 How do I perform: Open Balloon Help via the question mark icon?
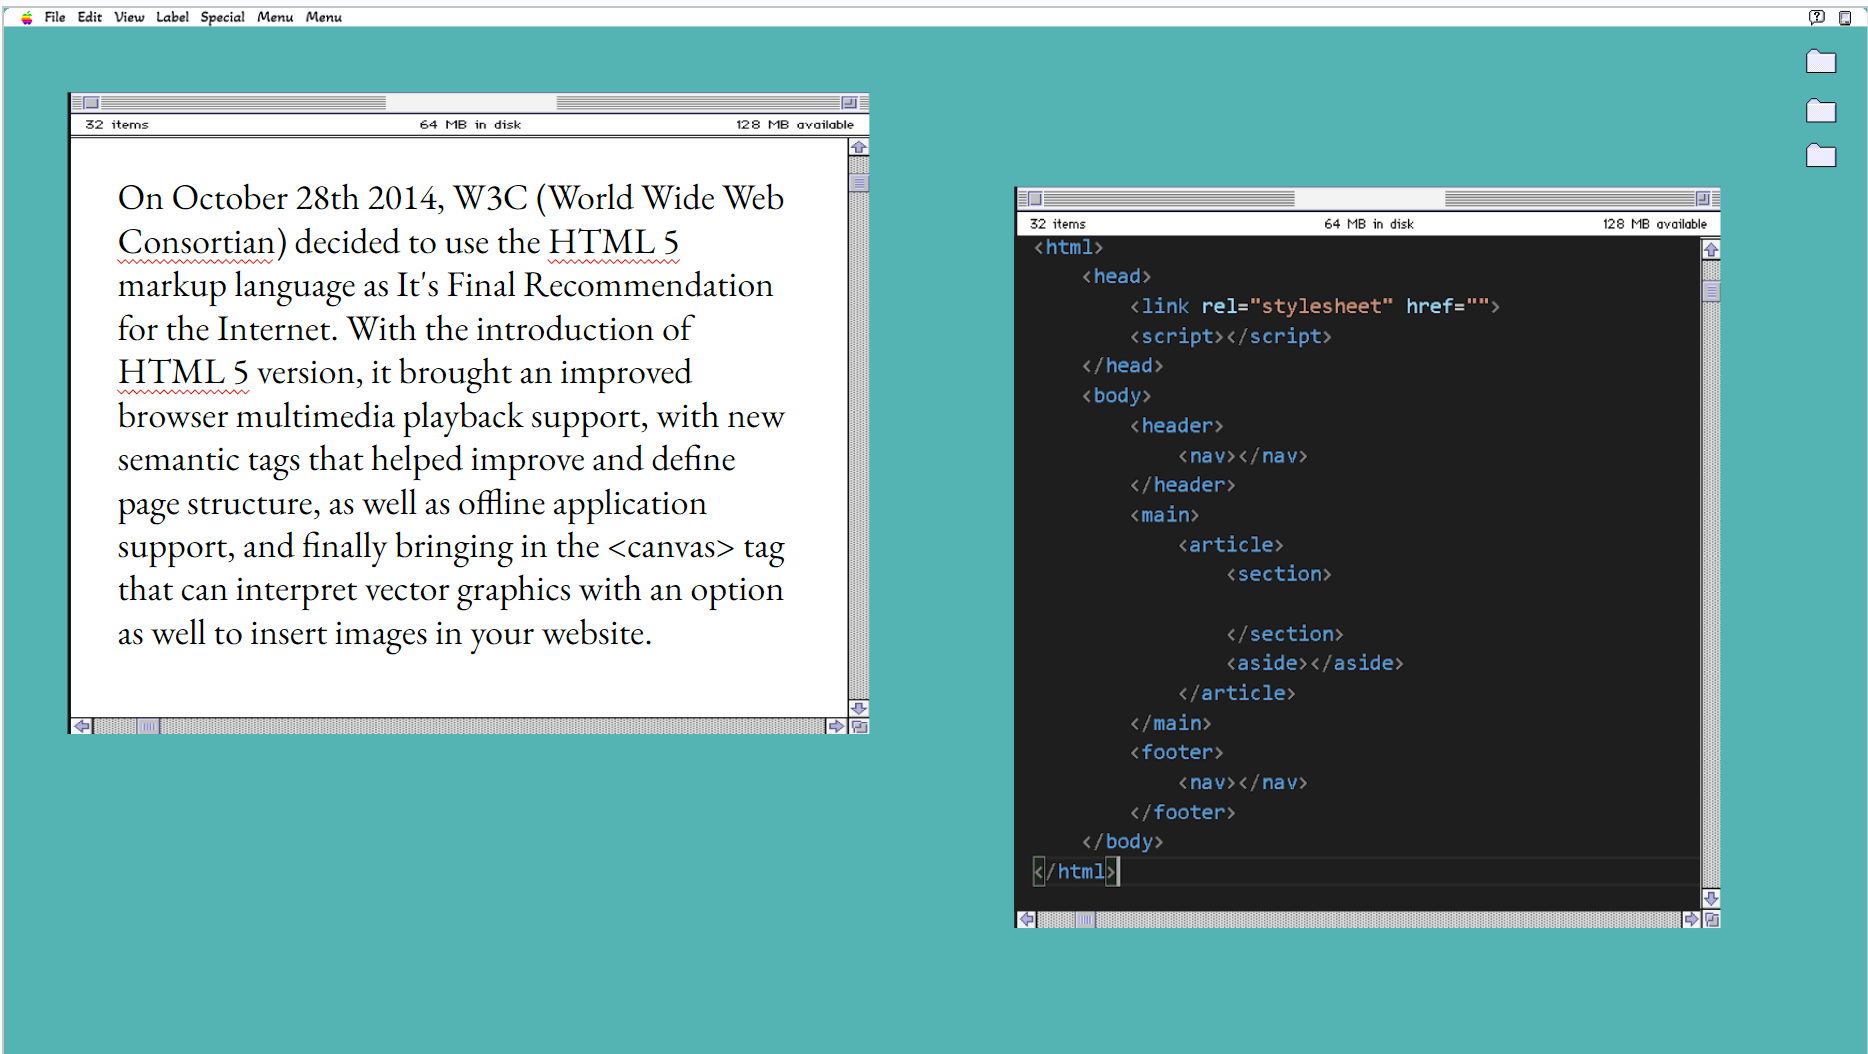[x=1816, y=16]
